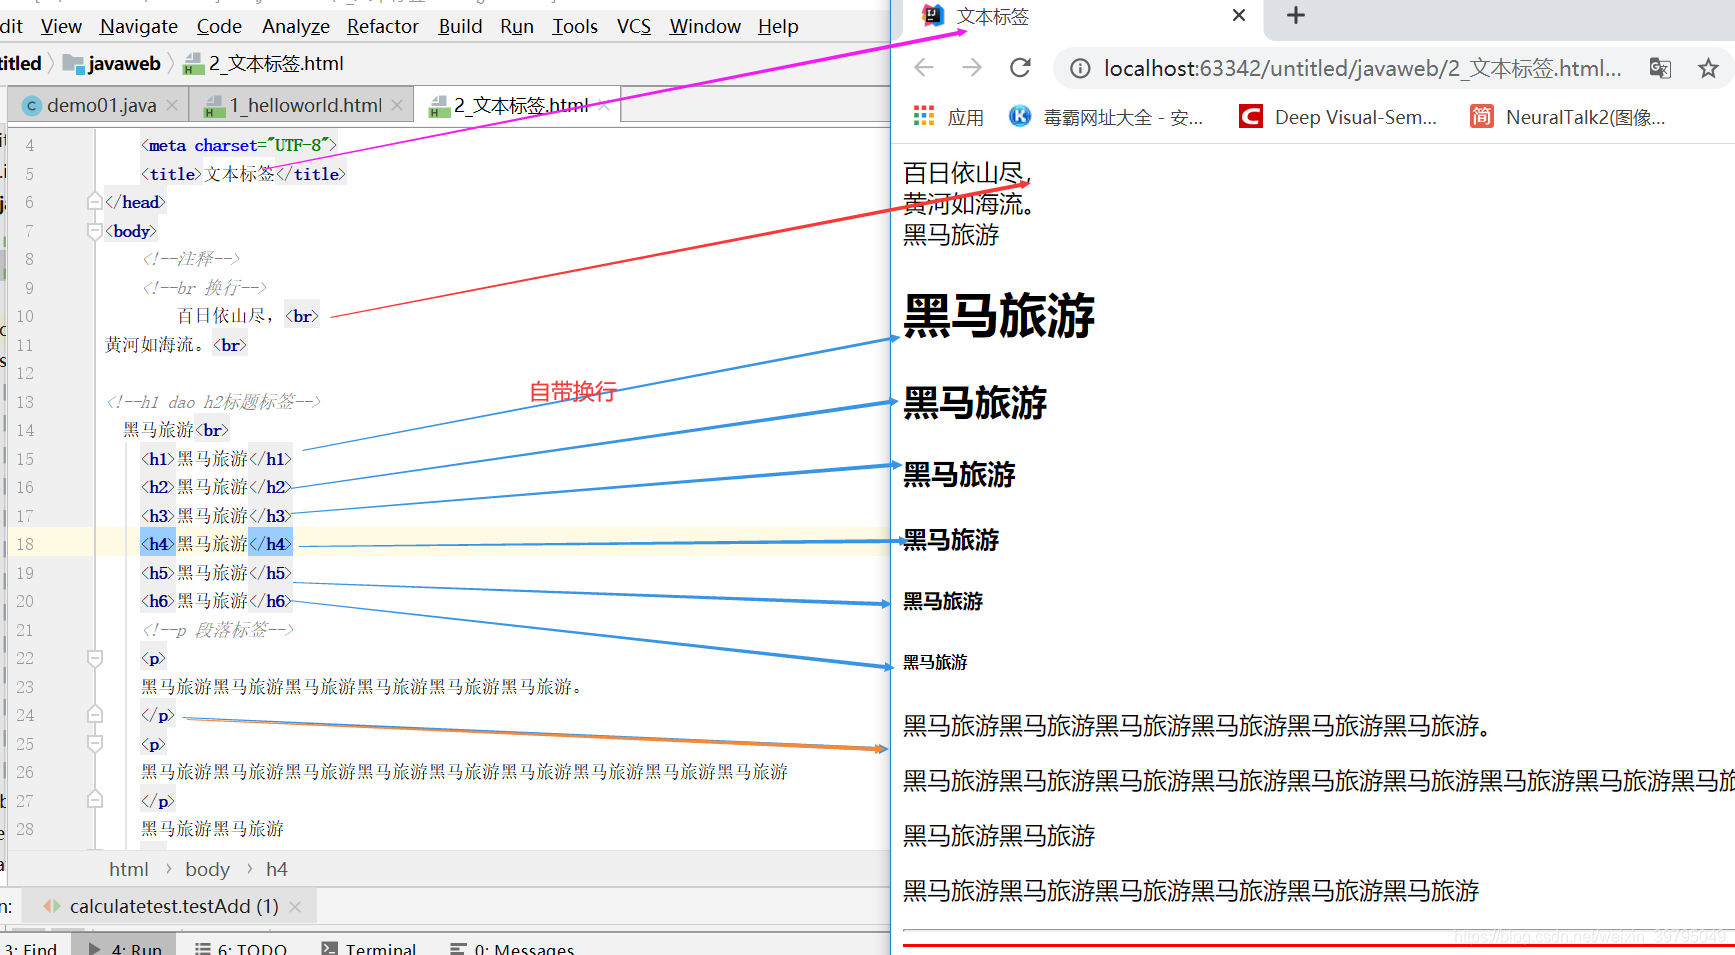Open the NeuralTalk2 bookmark
The image size is (1735, 955).
click(1568, 117)
